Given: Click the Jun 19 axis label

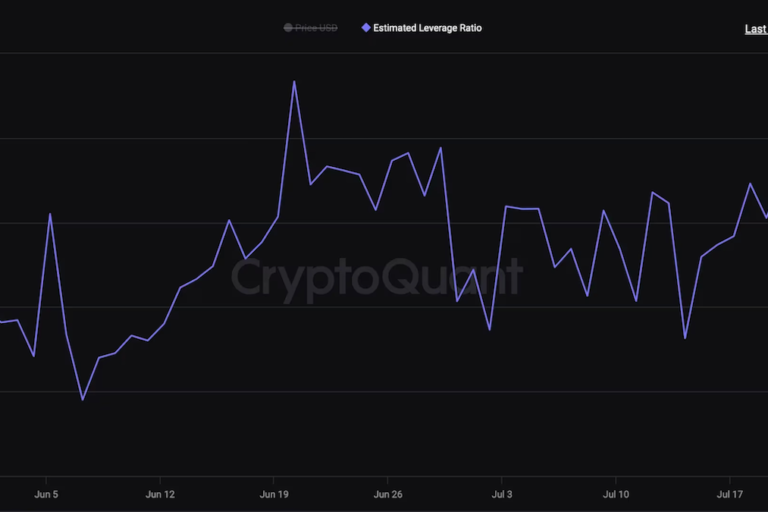Looking at the screenshot, I should pos(274,494).
